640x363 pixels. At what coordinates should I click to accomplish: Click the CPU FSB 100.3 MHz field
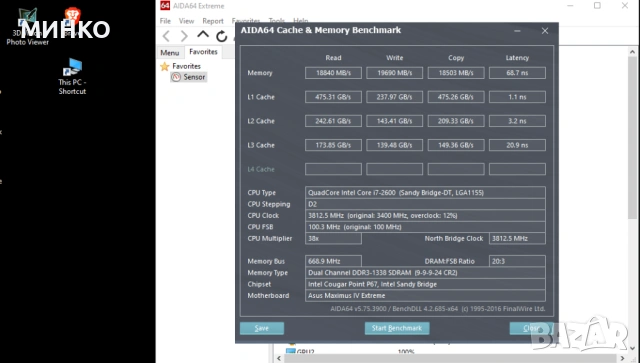pos(425,227)
